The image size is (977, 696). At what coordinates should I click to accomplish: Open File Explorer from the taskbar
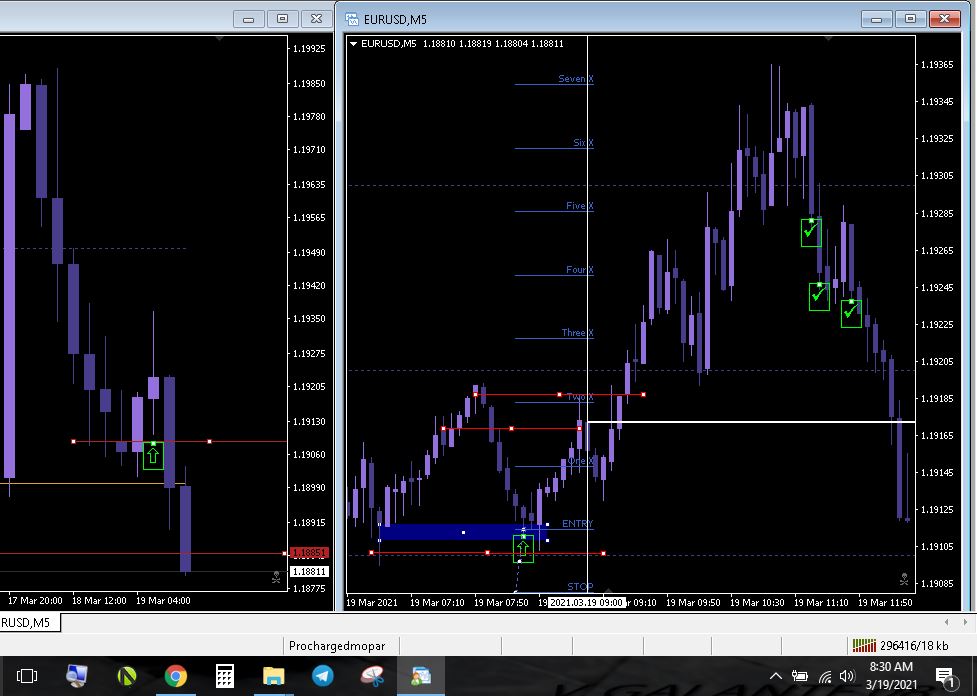tap(274, 676)
